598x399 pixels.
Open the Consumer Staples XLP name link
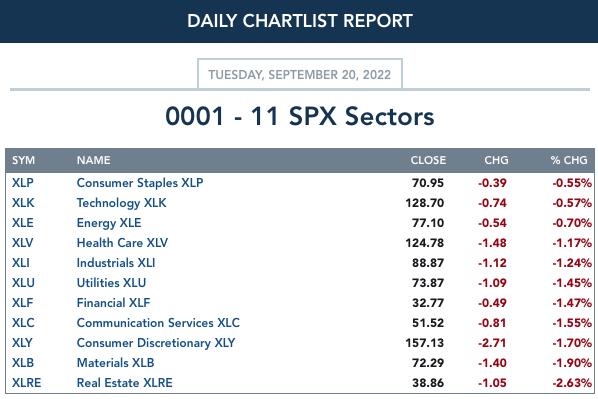140,183
